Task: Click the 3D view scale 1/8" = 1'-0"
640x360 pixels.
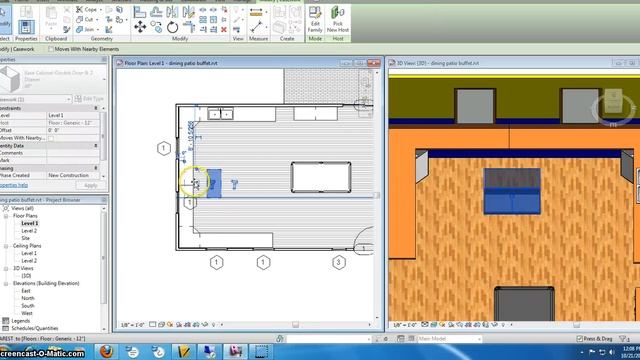Action: click(404, 325)
